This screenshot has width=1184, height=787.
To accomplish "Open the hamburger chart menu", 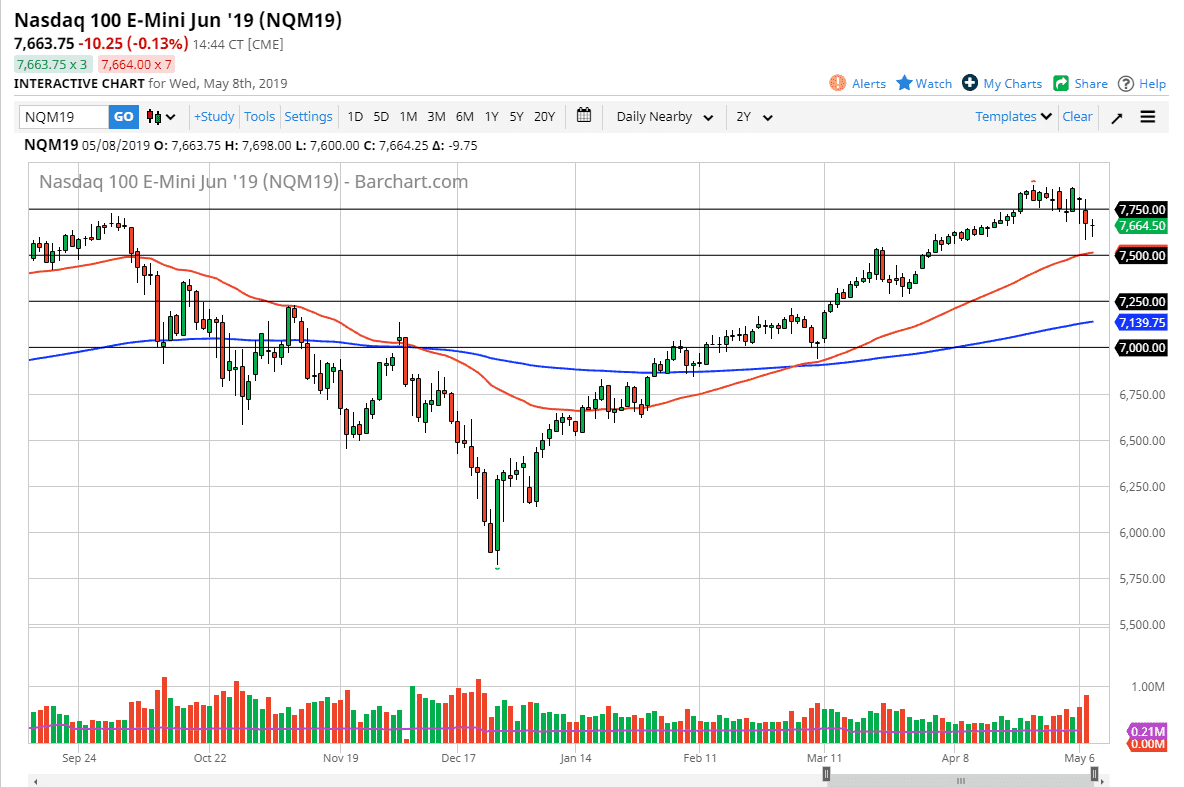I will click(1147, 117).
